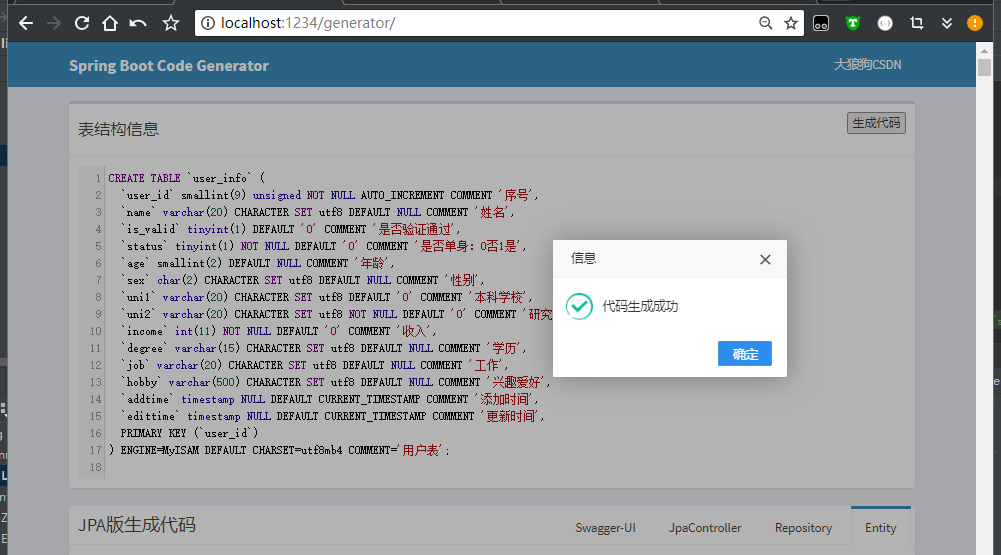Click the 生成代码 button
The image size is (1001, 555).
[x=875, y=123]
